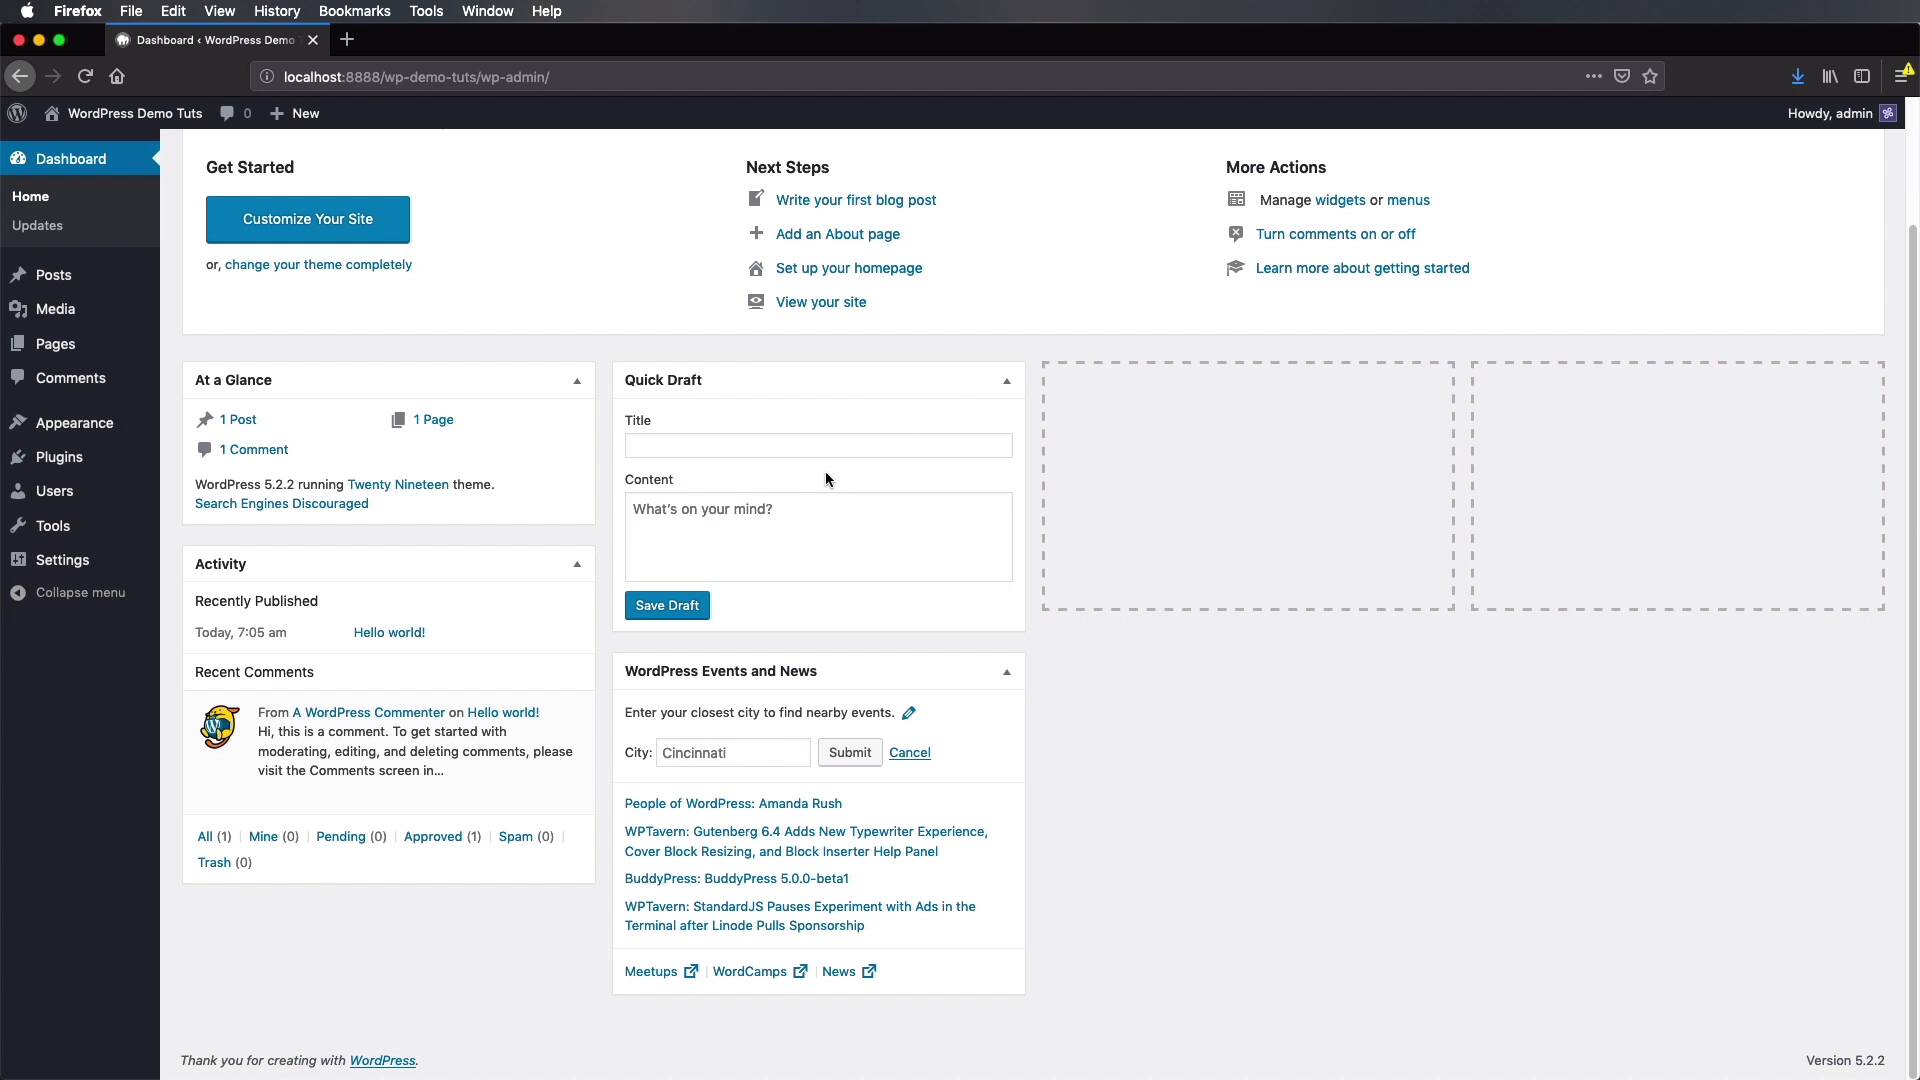Screen dimensions: 1920x1080
Task: Click the Posts icon in sidebar
Action: pos(17,274)
